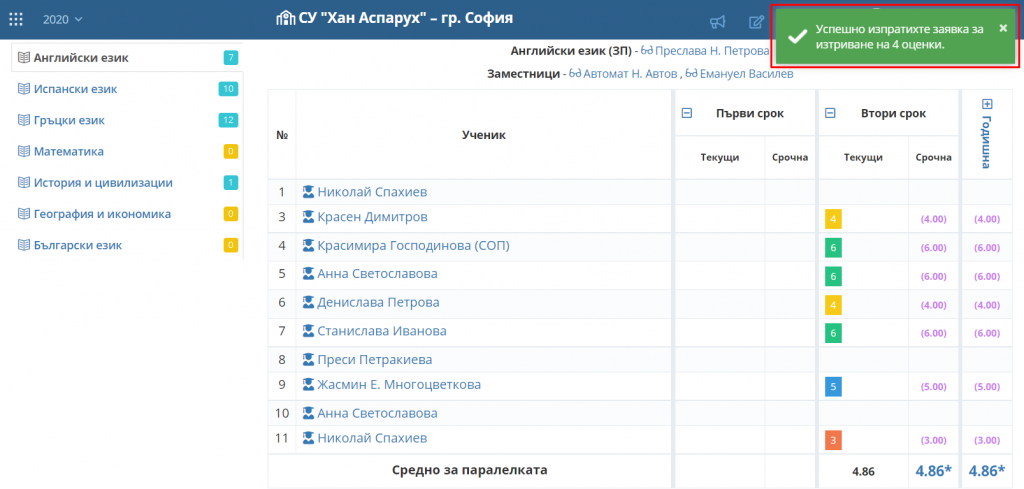Click the grade 3 badge for Николай Спахиев
Viewport: 1024px width, 489px height.
(832, 440)
